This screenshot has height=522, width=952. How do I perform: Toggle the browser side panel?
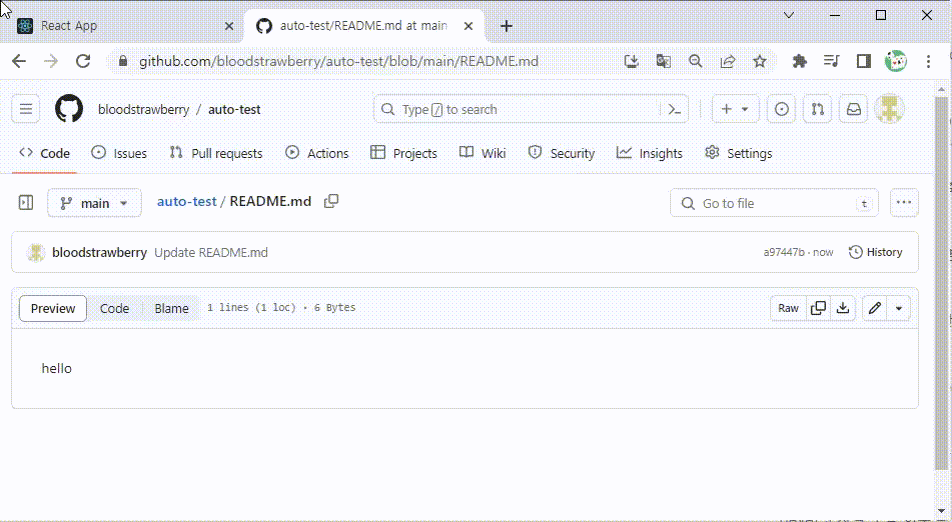pyautogui.click(x=863, y=61)
